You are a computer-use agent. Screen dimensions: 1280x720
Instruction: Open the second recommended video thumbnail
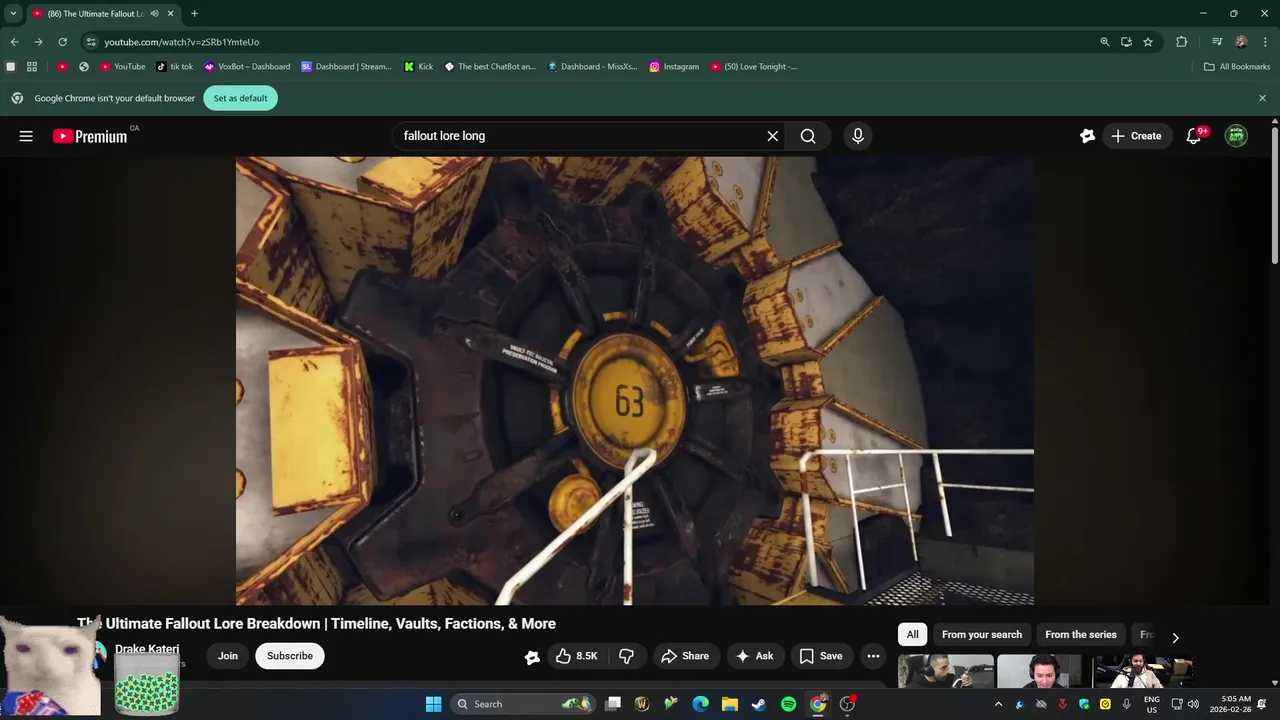[x=1040, y=671]
